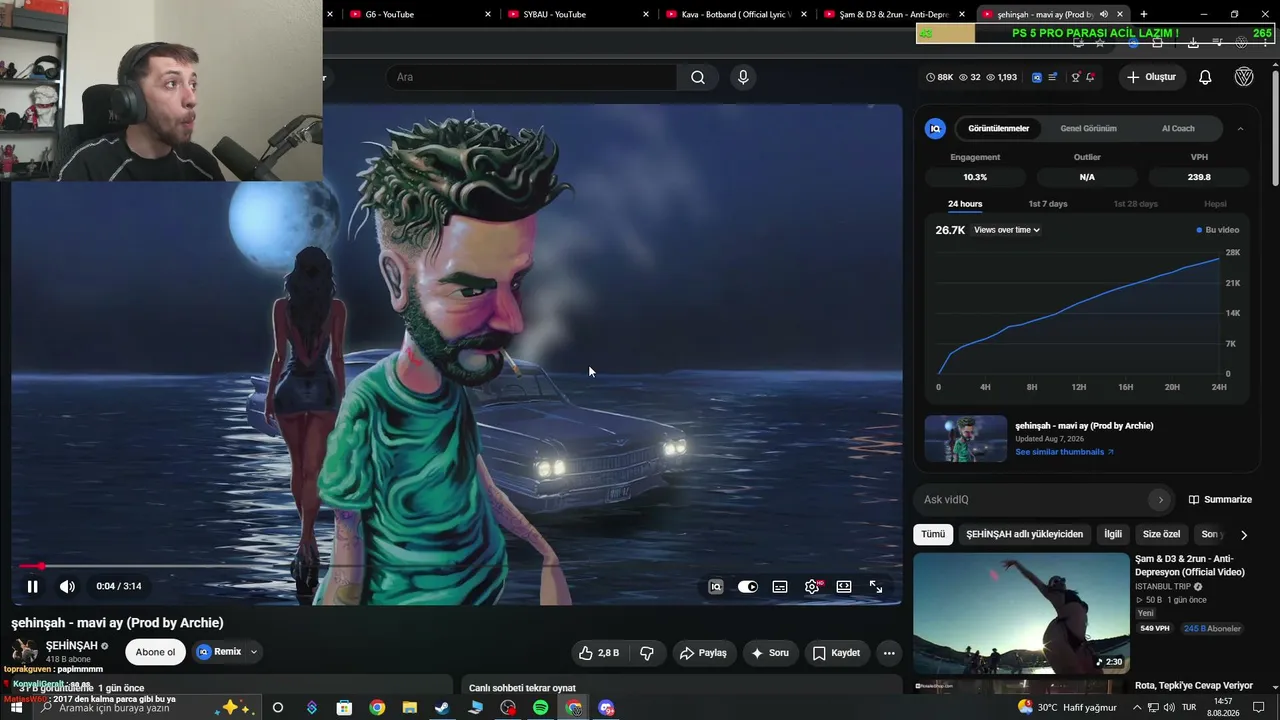Click the Ara search field
The width and height of the screenshot is (1280, 720).
point(531,77)
